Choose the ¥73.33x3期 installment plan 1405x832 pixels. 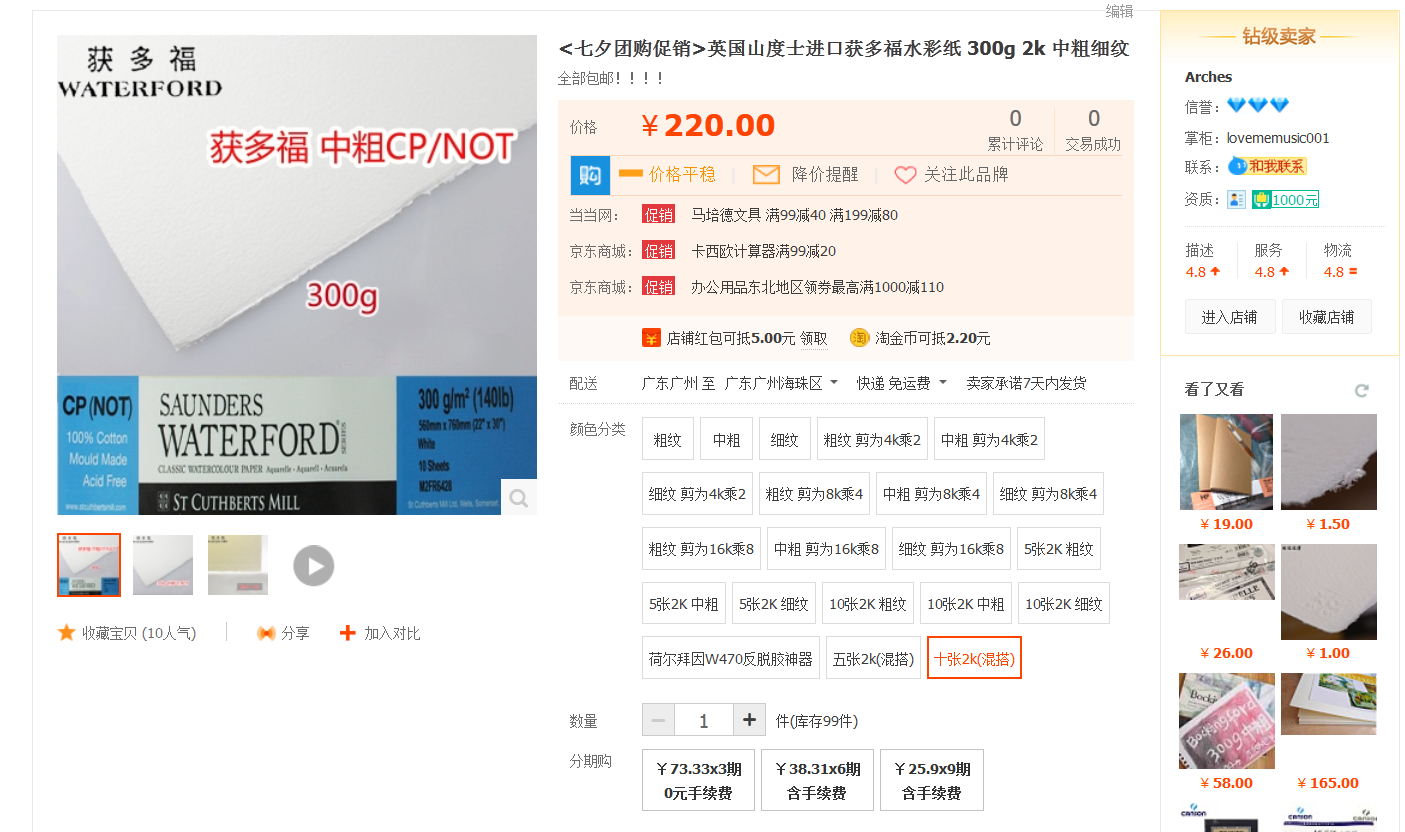coord(698,780)
